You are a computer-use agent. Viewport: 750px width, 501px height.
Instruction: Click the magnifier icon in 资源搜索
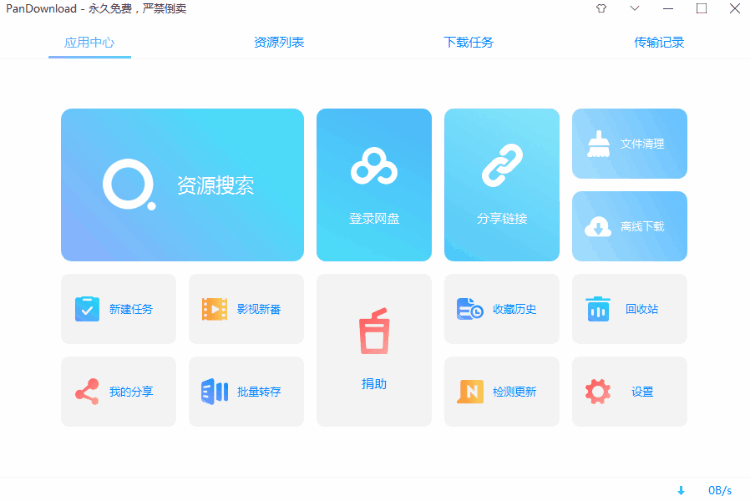pos(129,185)
